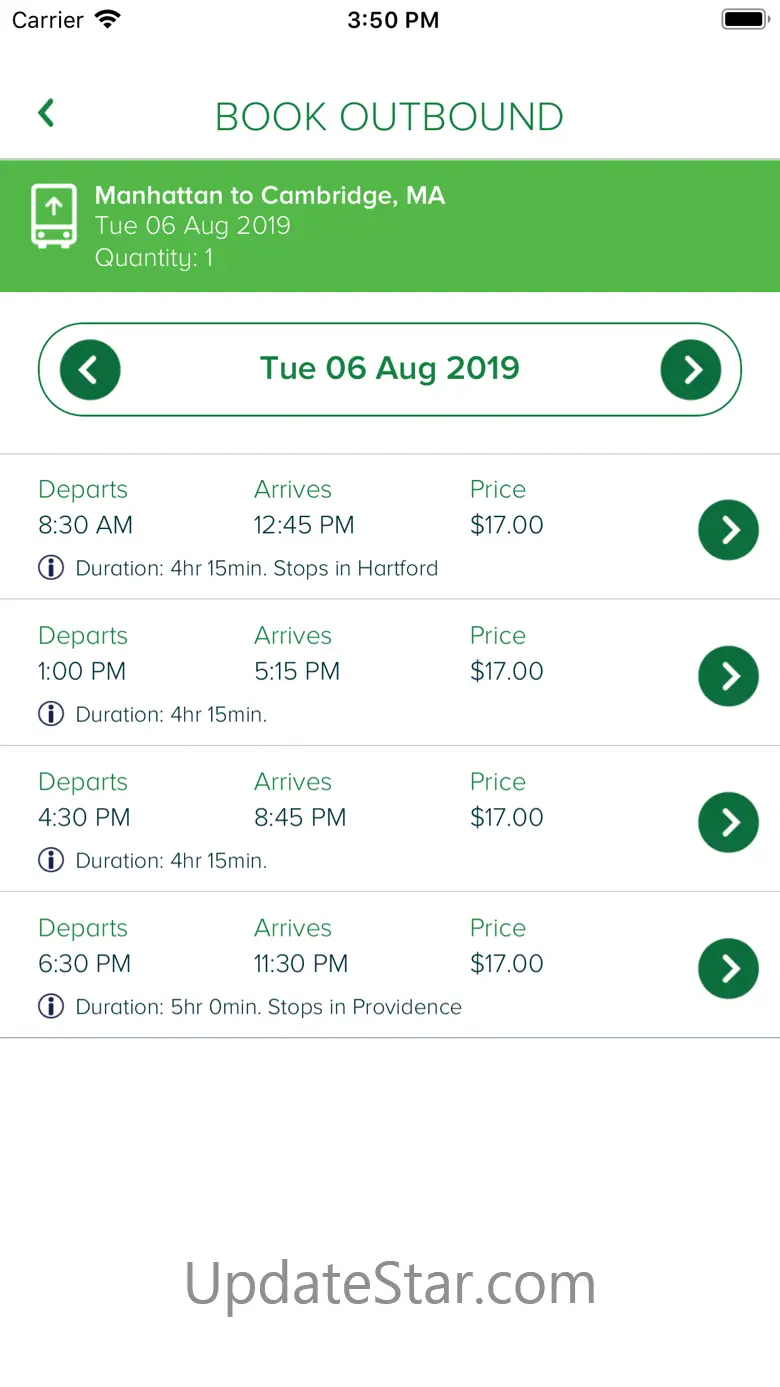Tap the 11:30 PM arrival time
Viewport: 780px width, 1387px height.
(301, 964)
